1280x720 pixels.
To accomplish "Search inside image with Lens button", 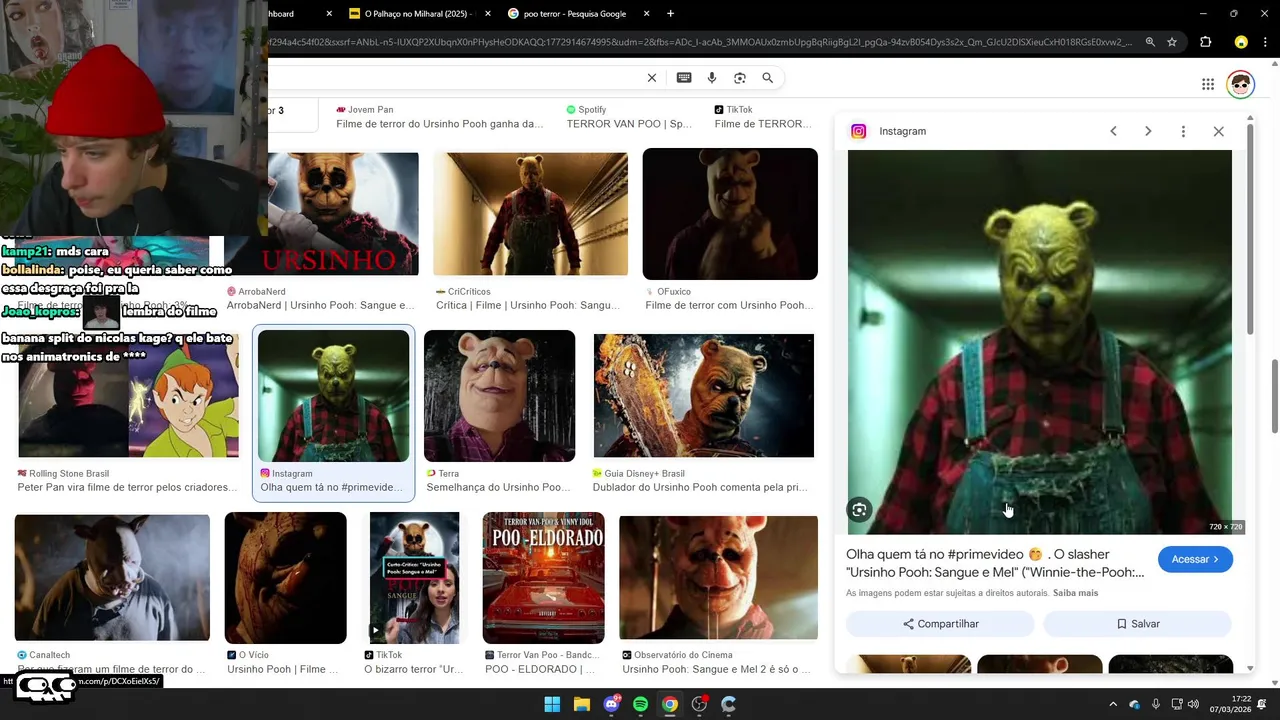I will (x=859, y=510).
